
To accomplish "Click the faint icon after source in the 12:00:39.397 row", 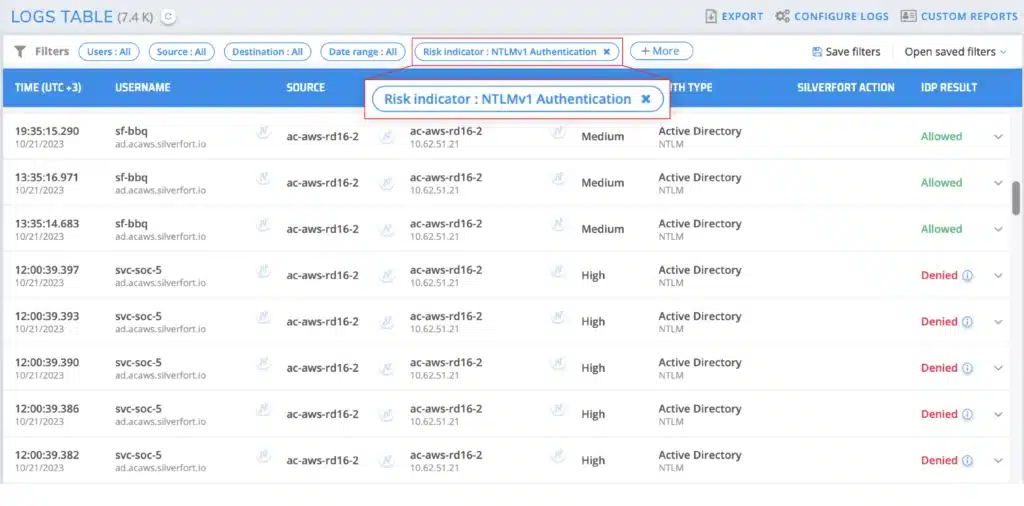I will 387,276.
